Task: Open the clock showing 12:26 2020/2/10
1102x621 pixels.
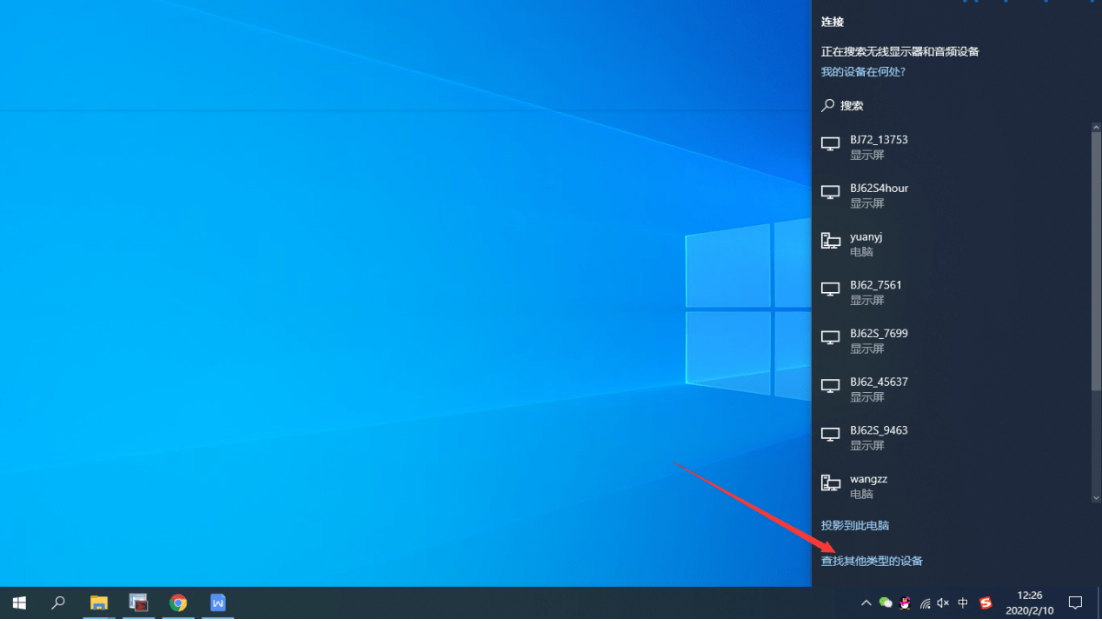Action: click(1030, 603)
